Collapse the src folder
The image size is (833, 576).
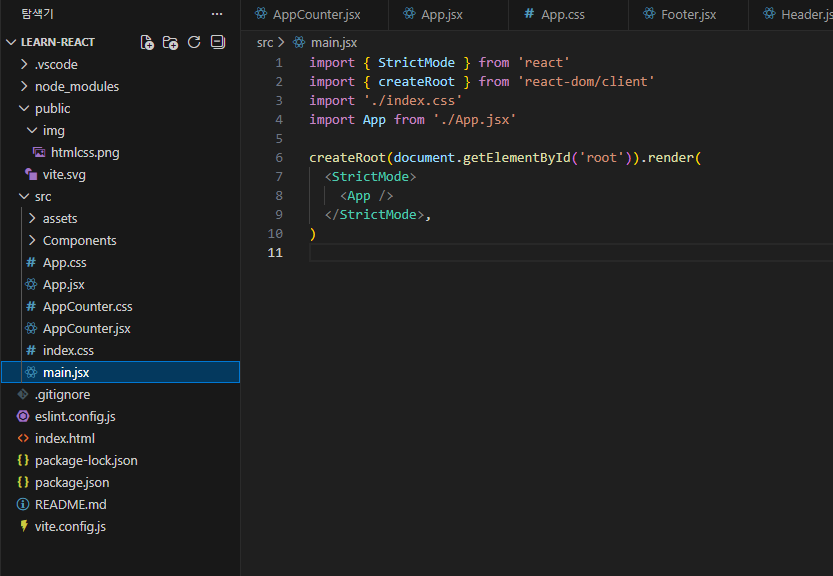tap(43, 196)
